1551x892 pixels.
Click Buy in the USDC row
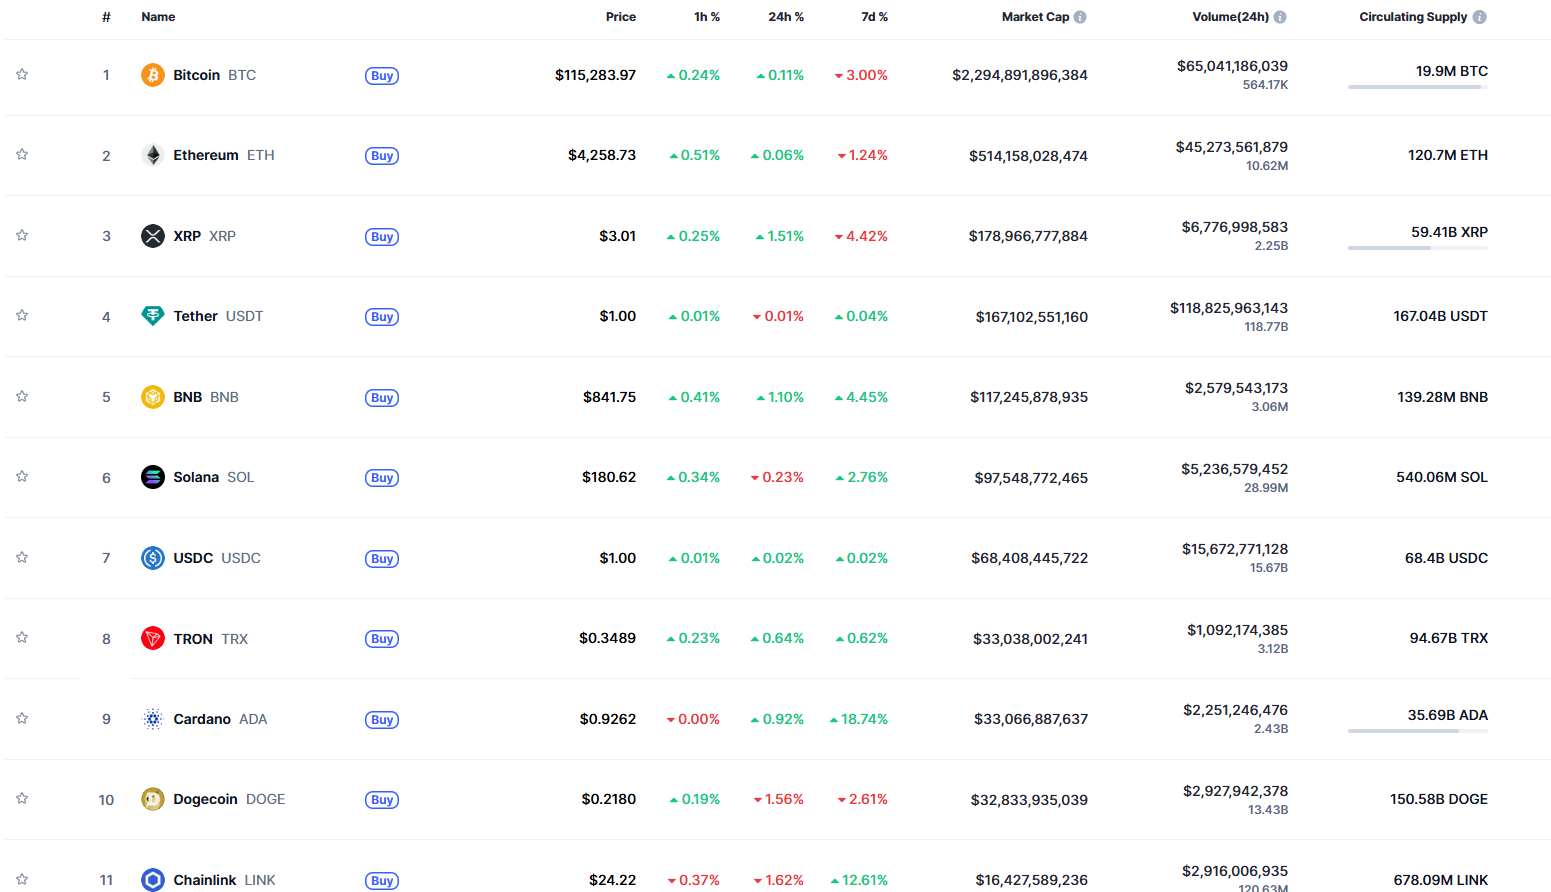coord(382,559)
